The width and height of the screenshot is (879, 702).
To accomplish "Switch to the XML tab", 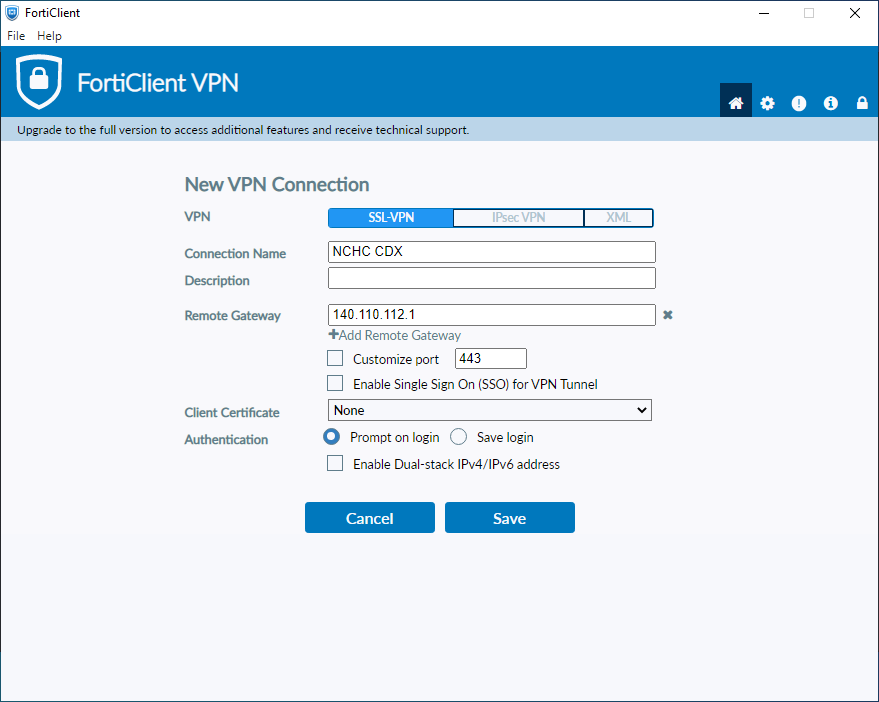I will click(x=618, y=217).
